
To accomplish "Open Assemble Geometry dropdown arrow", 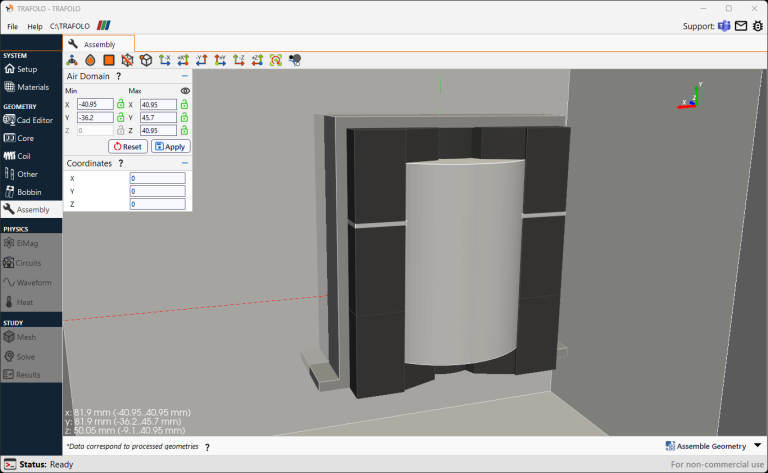I will coord(757,446).
